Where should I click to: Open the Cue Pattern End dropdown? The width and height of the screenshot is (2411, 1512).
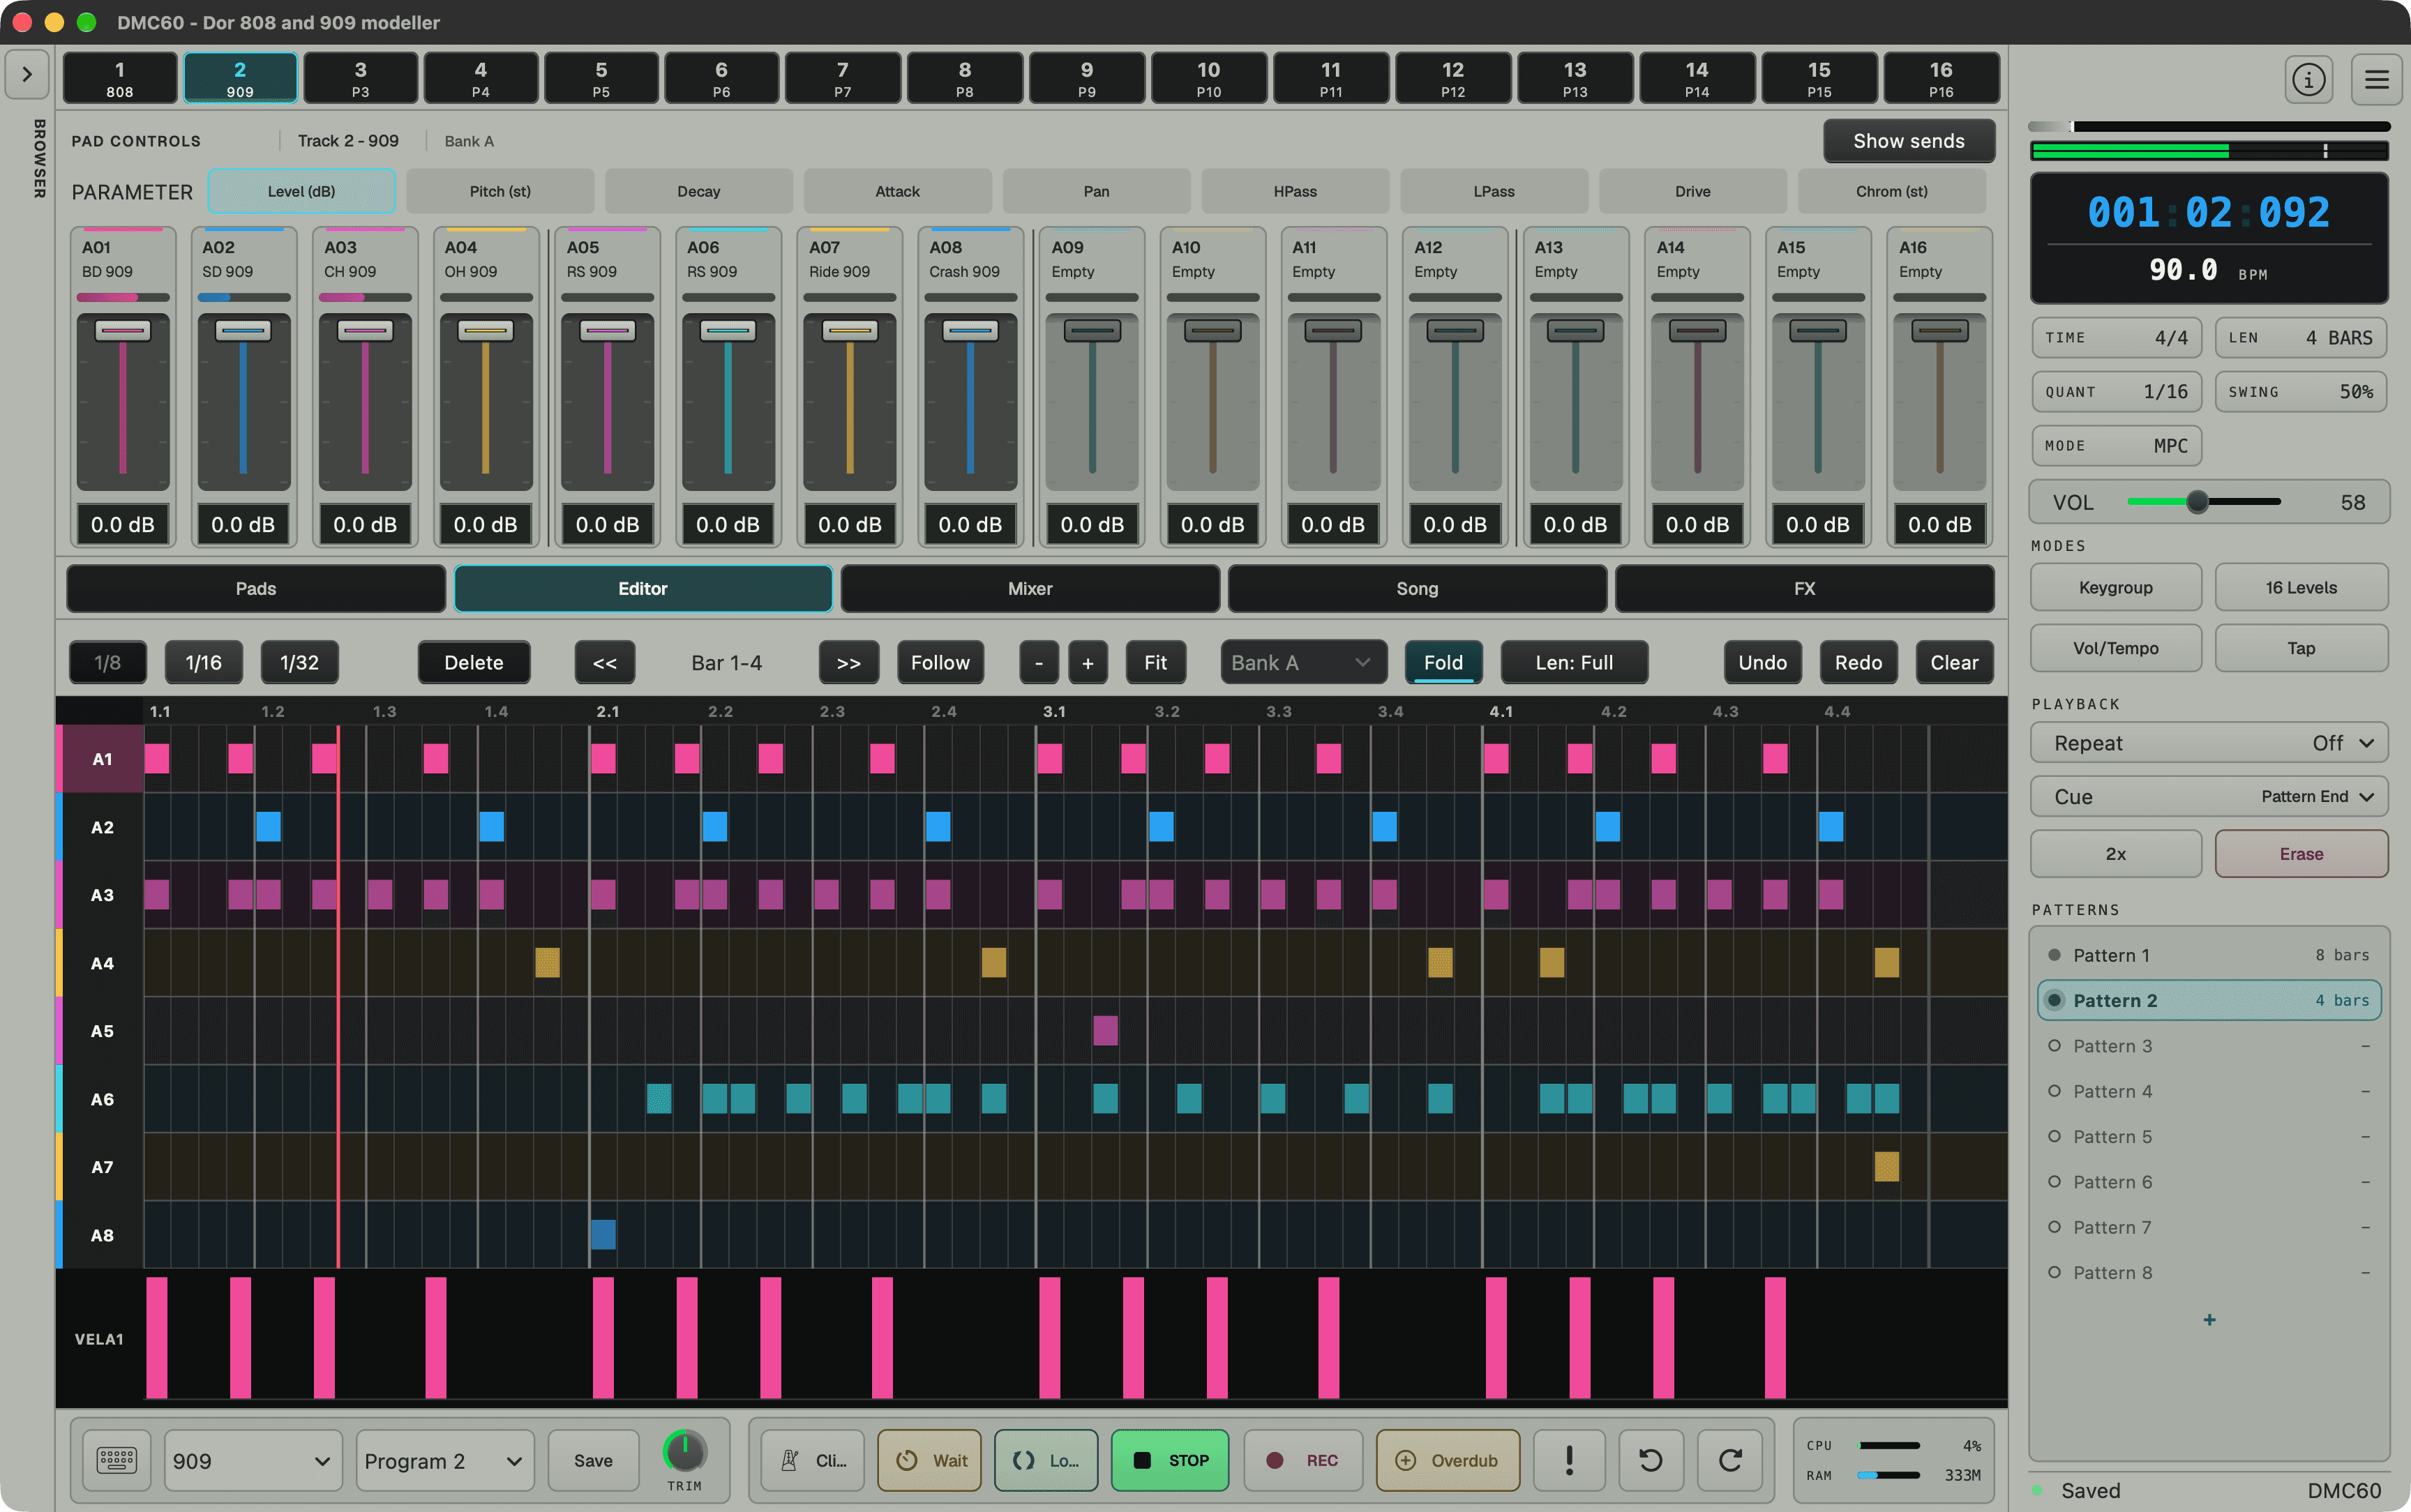tap(2209, 797)
